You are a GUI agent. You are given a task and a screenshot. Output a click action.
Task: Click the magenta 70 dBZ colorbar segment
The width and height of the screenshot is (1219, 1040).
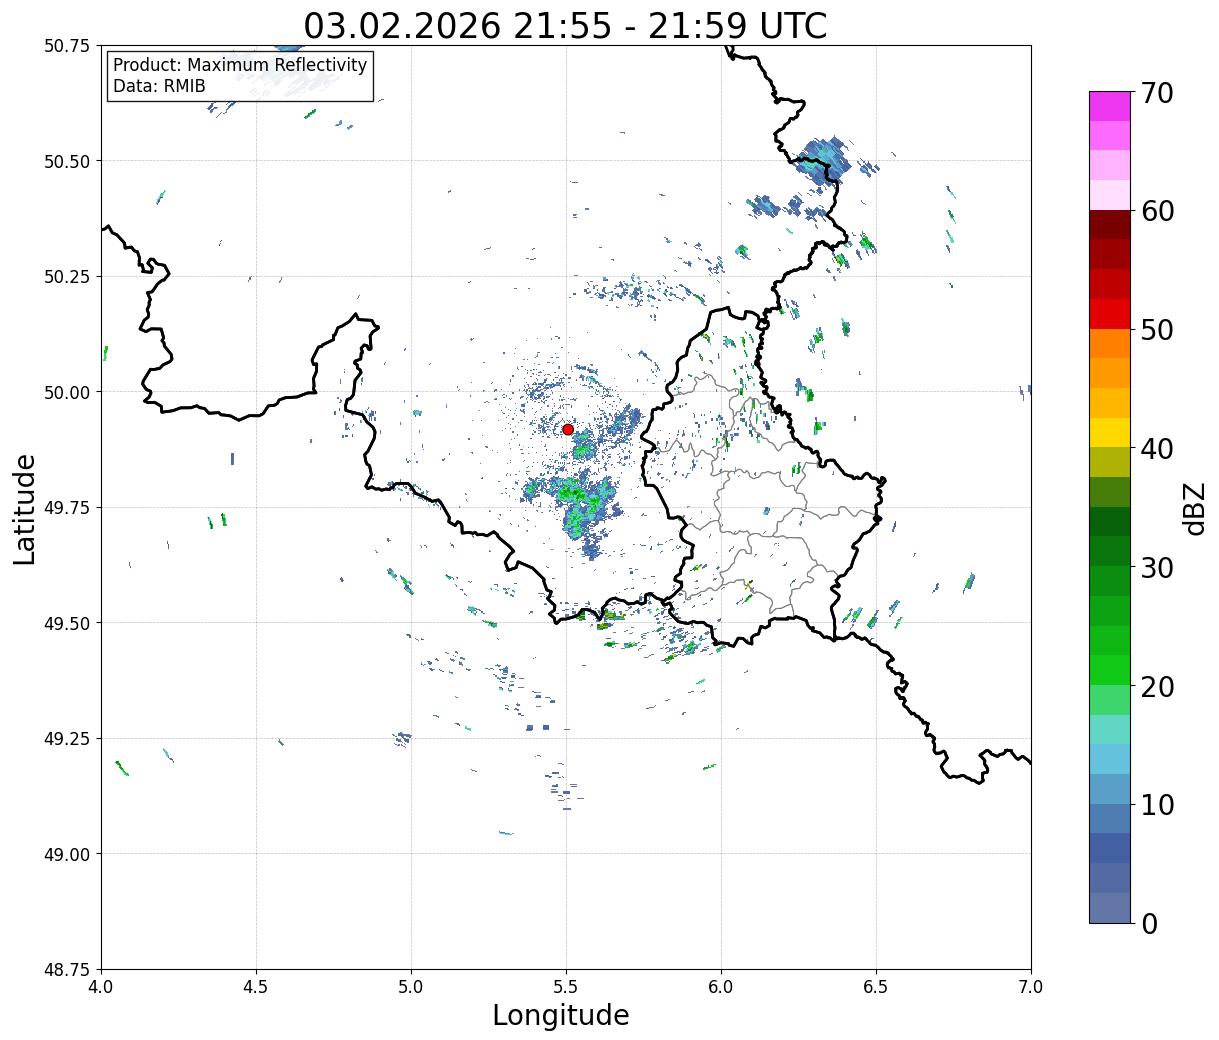pos(1110,106)
